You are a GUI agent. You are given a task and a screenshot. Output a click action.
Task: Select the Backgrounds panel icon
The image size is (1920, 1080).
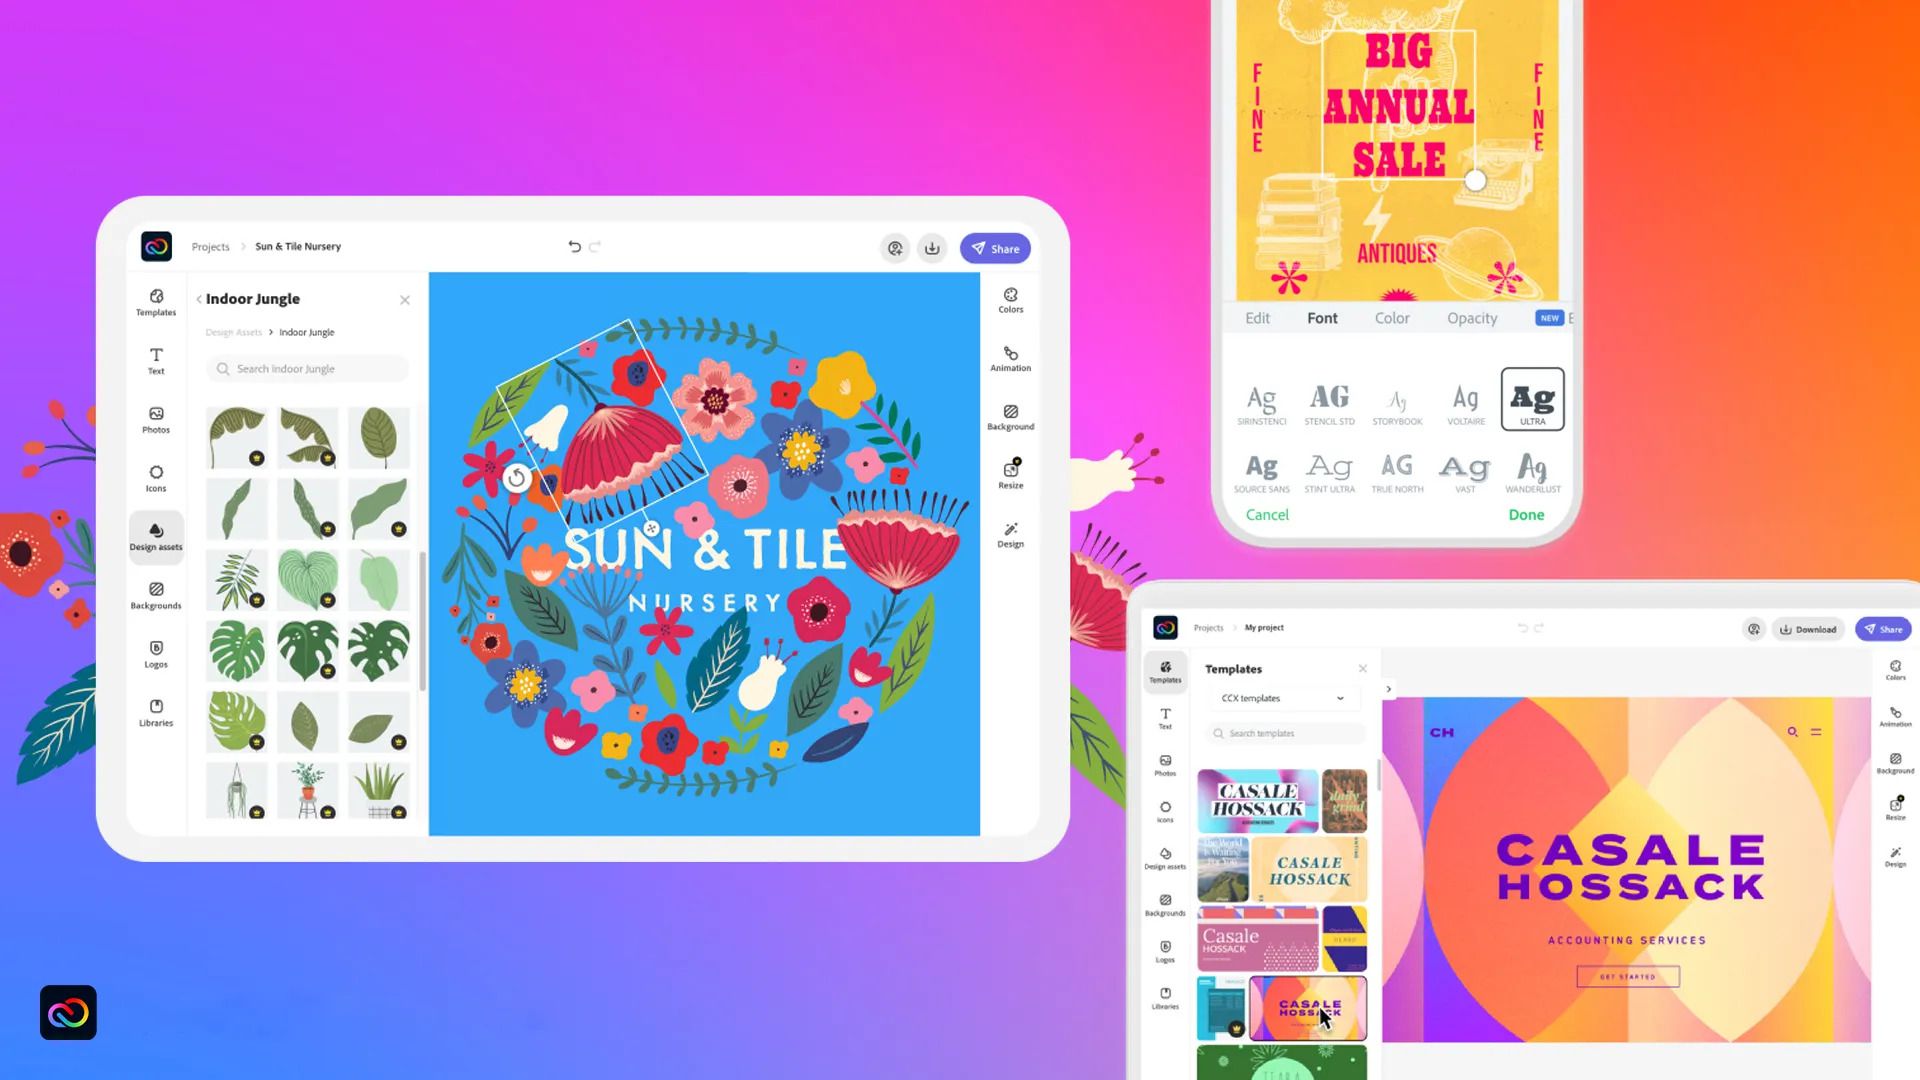point(156,595)
